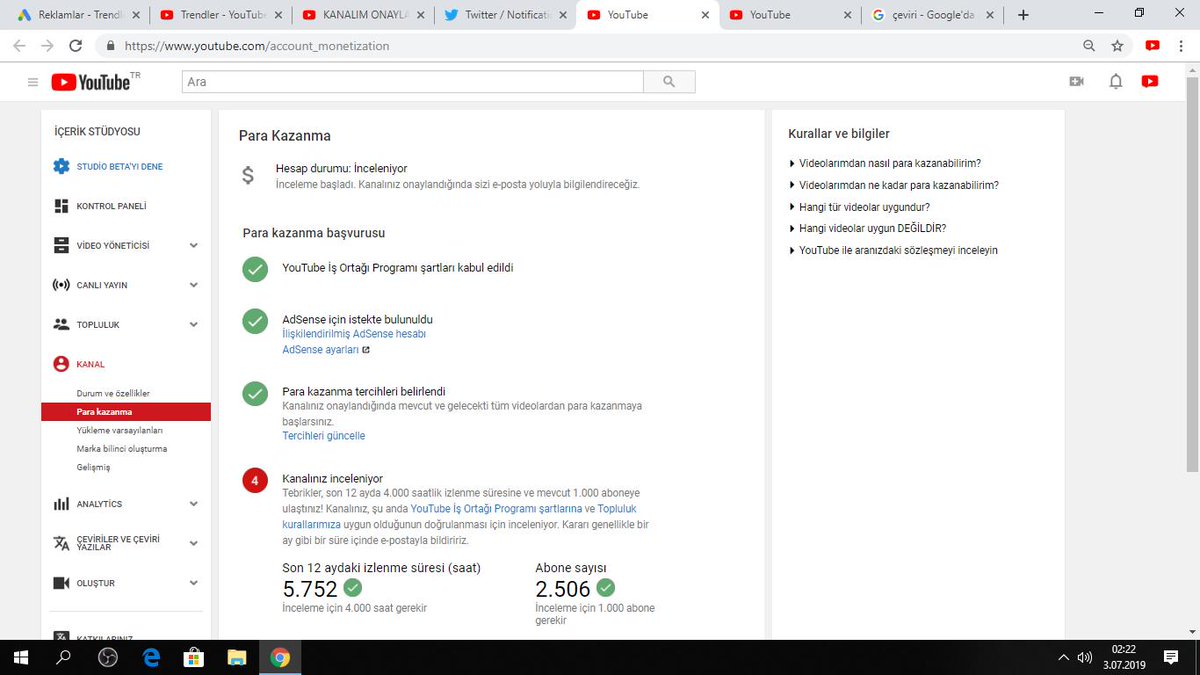Expand 'YouTube ile aranızdaki sözleşmeyi inceleyin'
Screen dimensions: 1200x675
click(893, 250)
